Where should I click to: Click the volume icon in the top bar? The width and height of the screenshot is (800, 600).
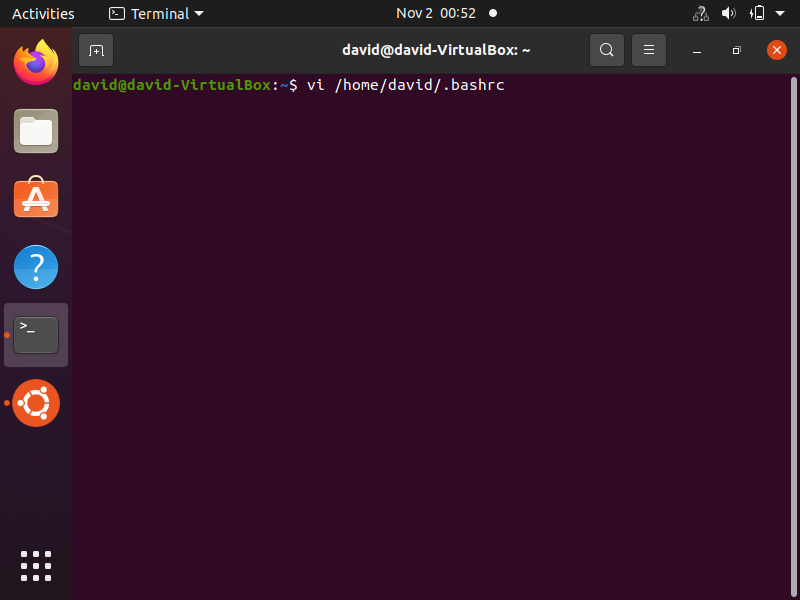[x=728, y=13]
